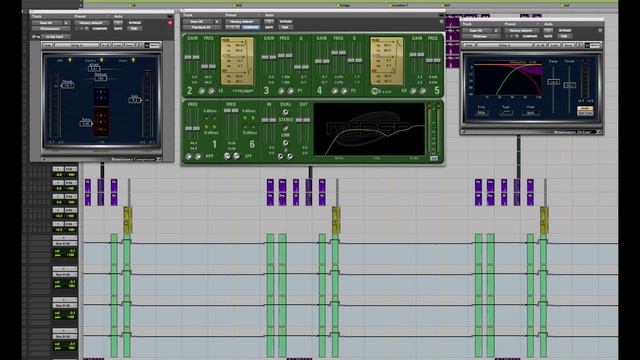The height and width of the screenshot is (360, 640).
Task: Click highlighted Compare button in FilterBank header
Action: (x=251, y=27)
